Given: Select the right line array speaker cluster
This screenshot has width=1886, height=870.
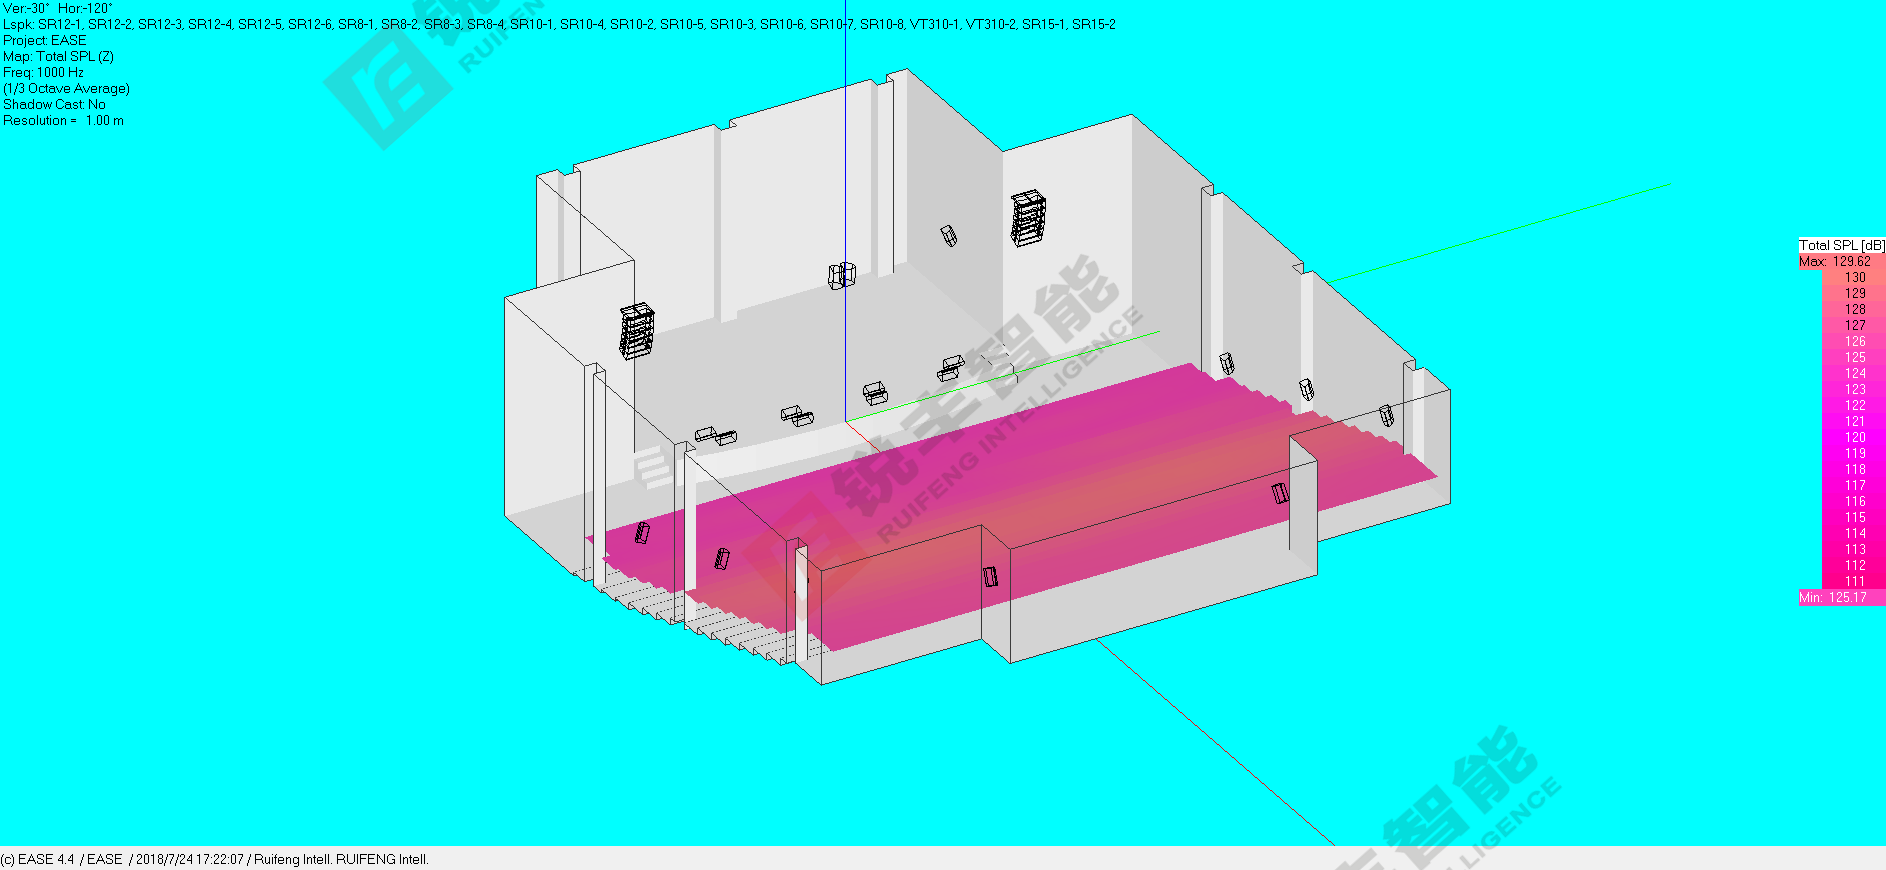Looking at the screenshot, I should tap(1028, 219).
